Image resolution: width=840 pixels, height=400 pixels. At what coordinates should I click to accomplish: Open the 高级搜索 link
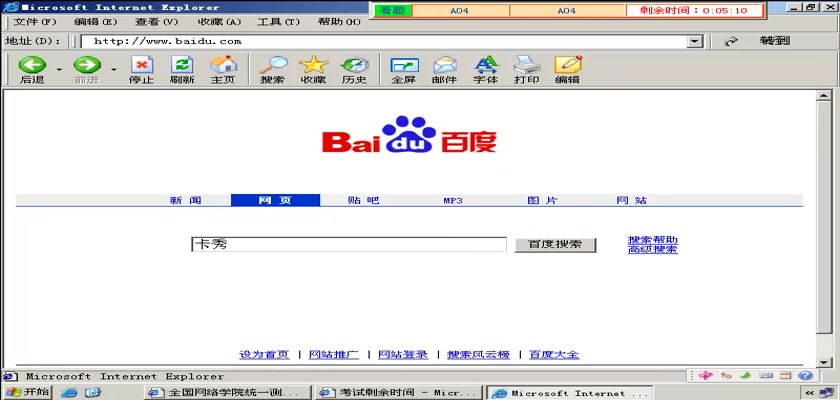653,249
